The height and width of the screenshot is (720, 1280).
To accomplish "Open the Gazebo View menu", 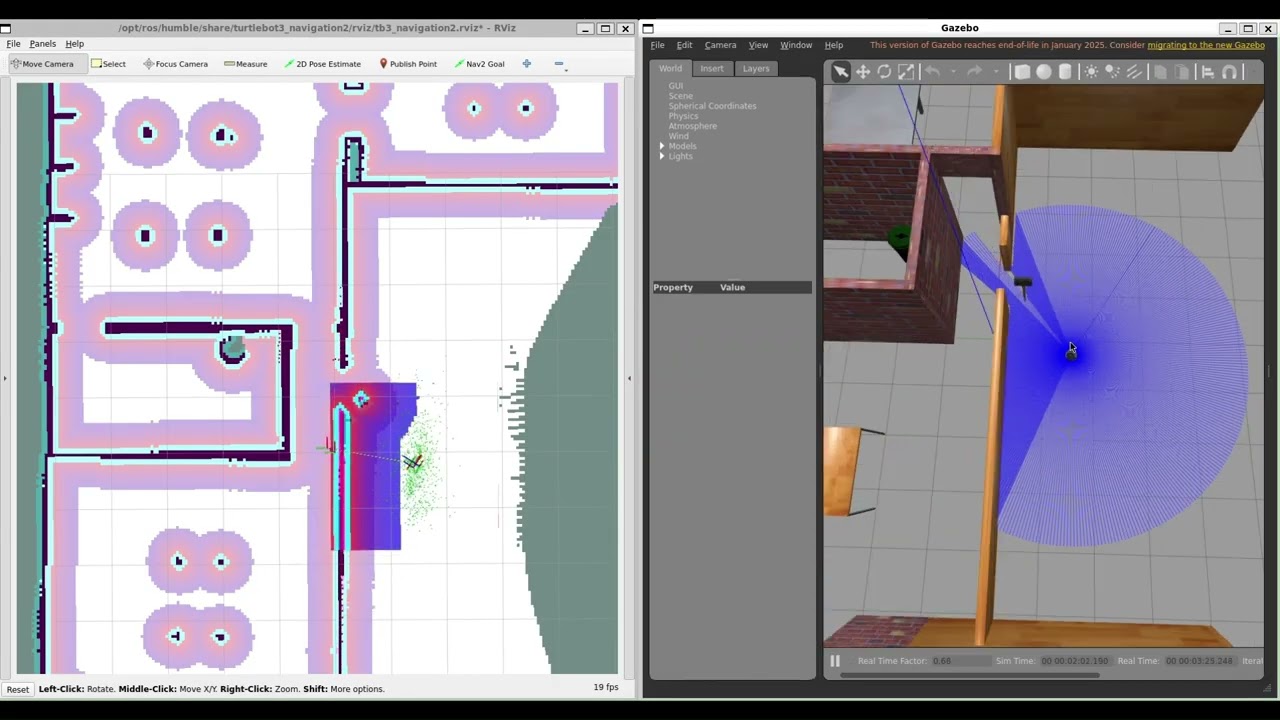I will tap(758, 45).
